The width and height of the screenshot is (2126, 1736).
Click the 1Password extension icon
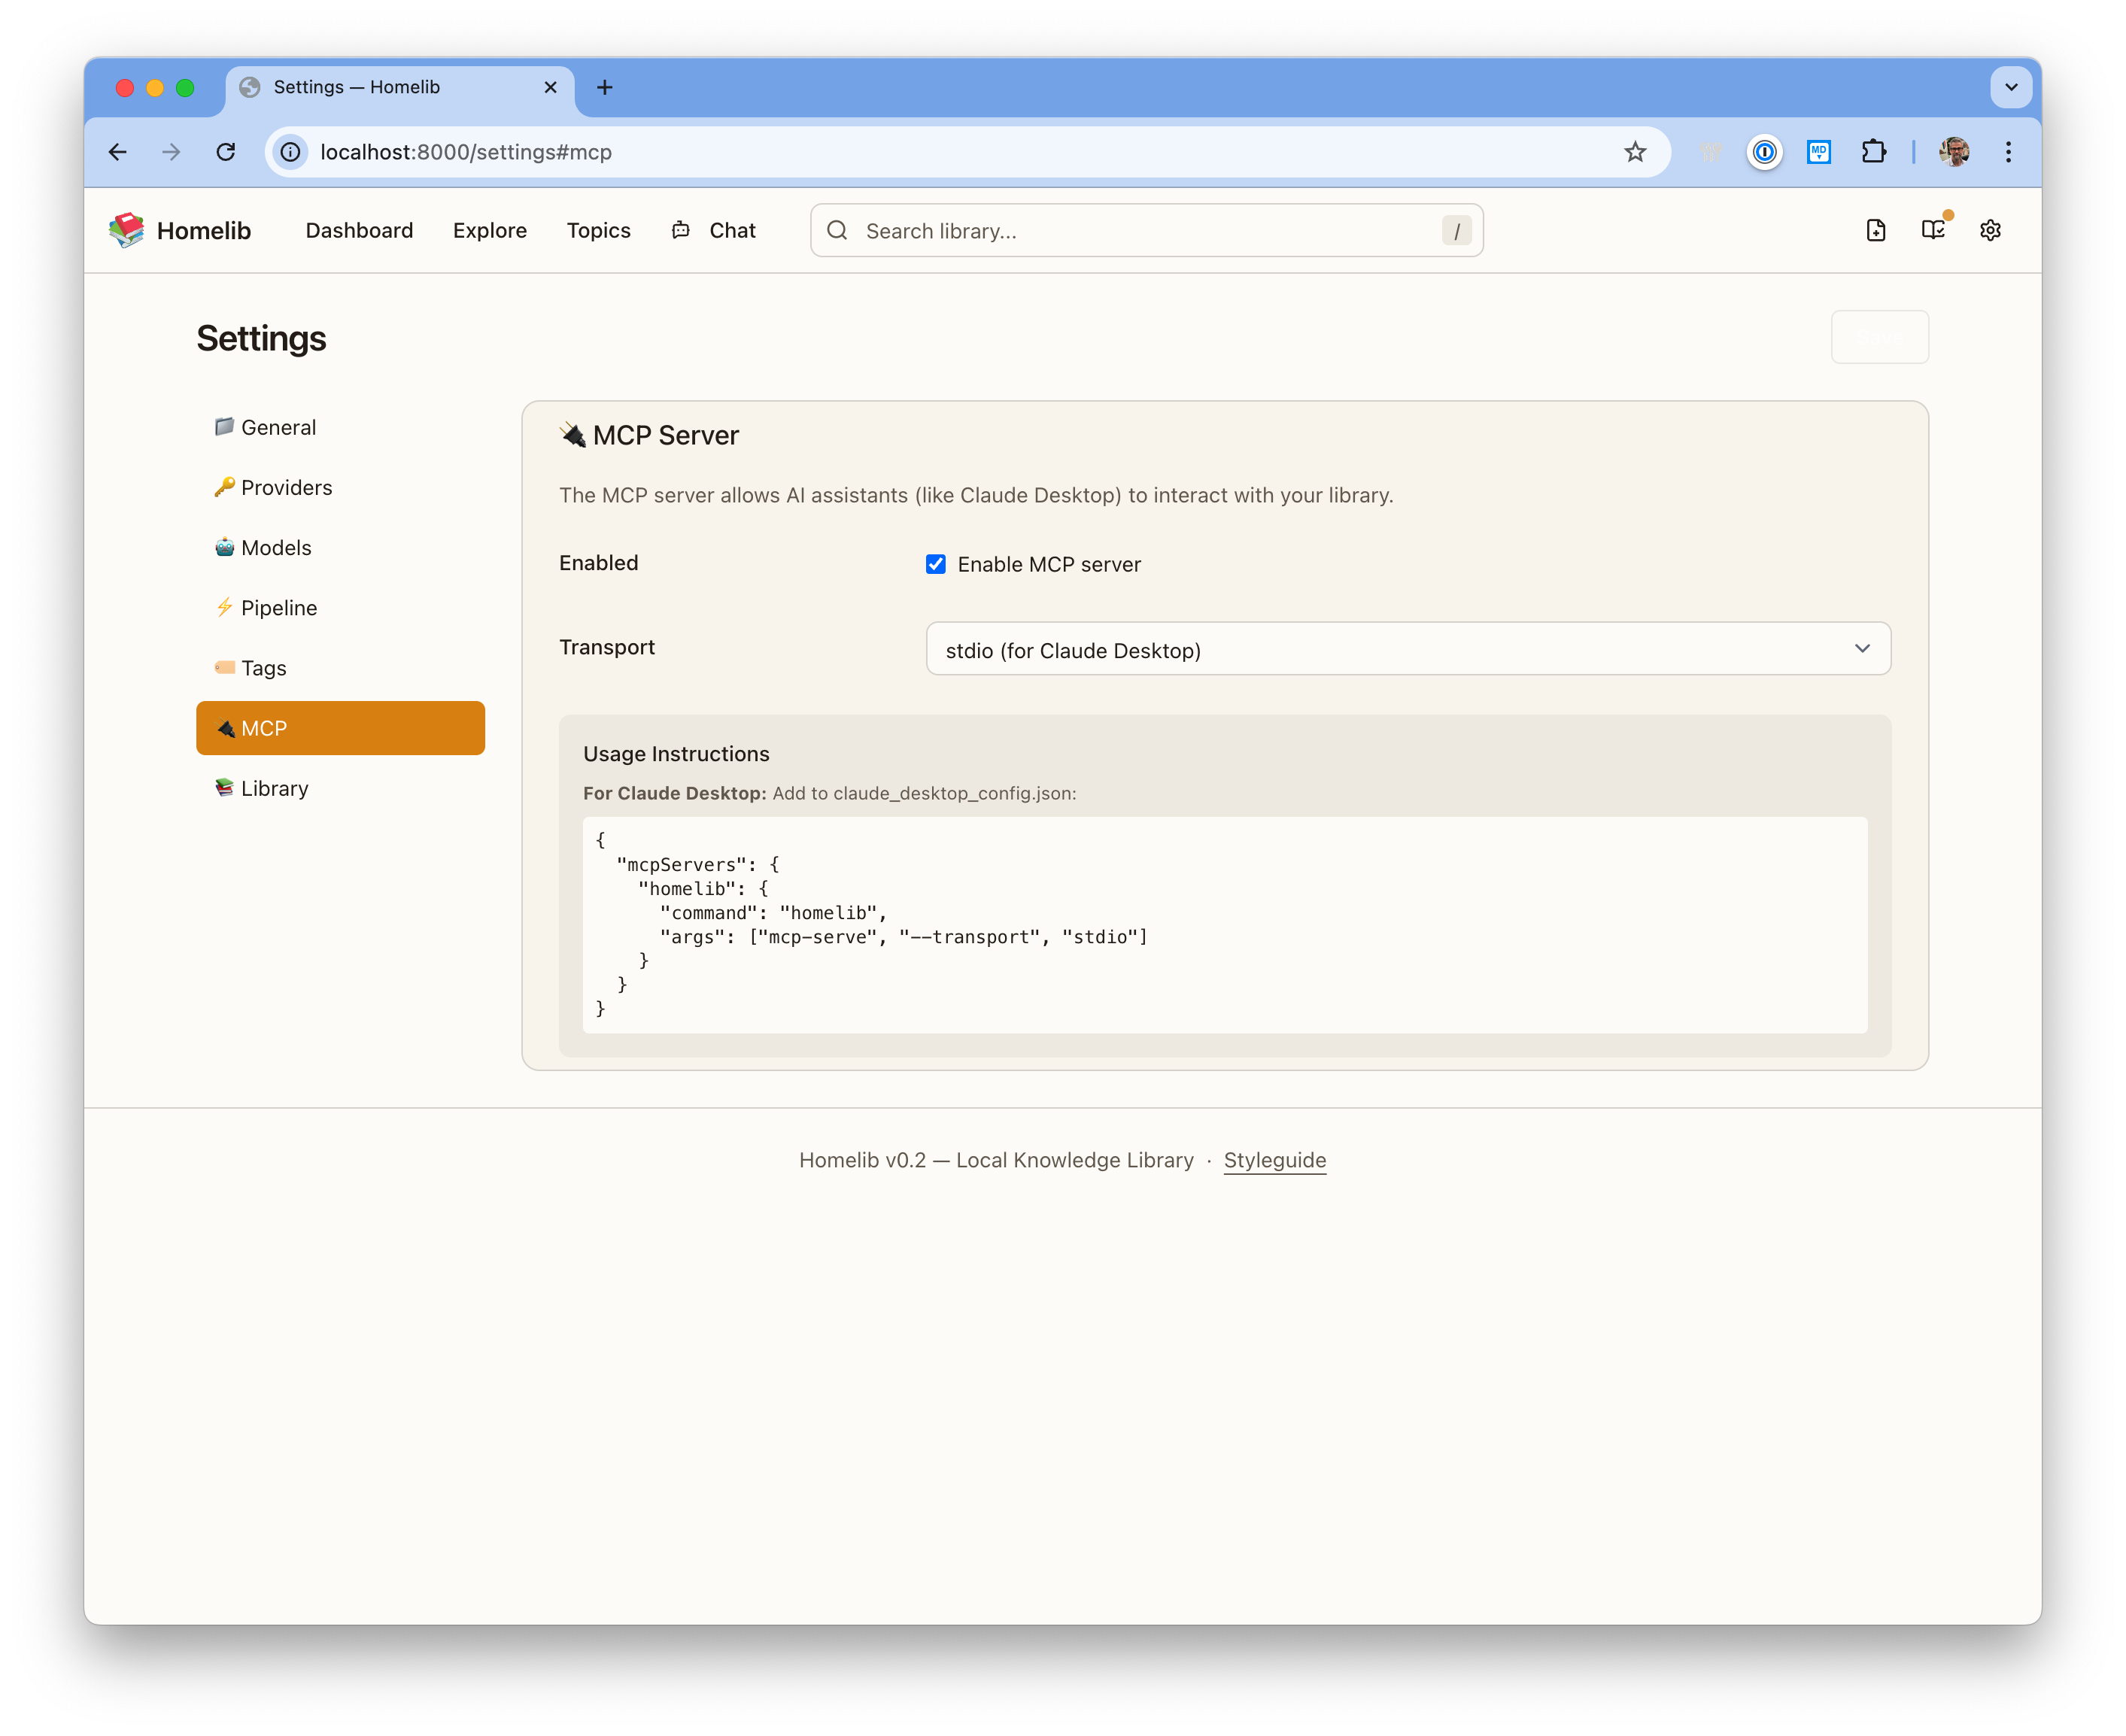1765,152
